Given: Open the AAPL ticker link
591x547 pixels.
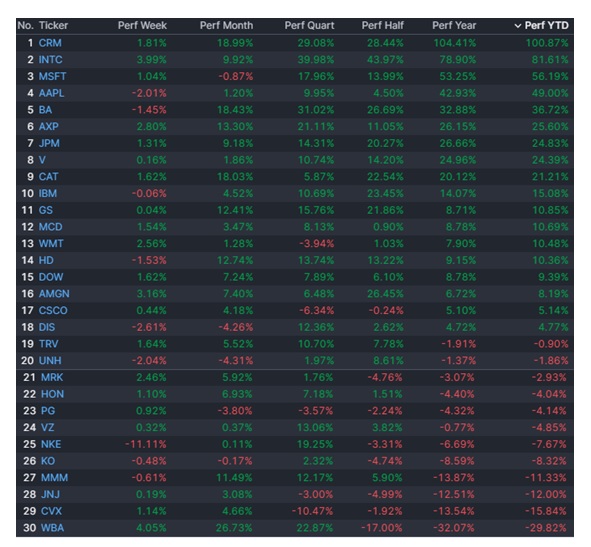Looking at the screenshot, I should [51, 93].
